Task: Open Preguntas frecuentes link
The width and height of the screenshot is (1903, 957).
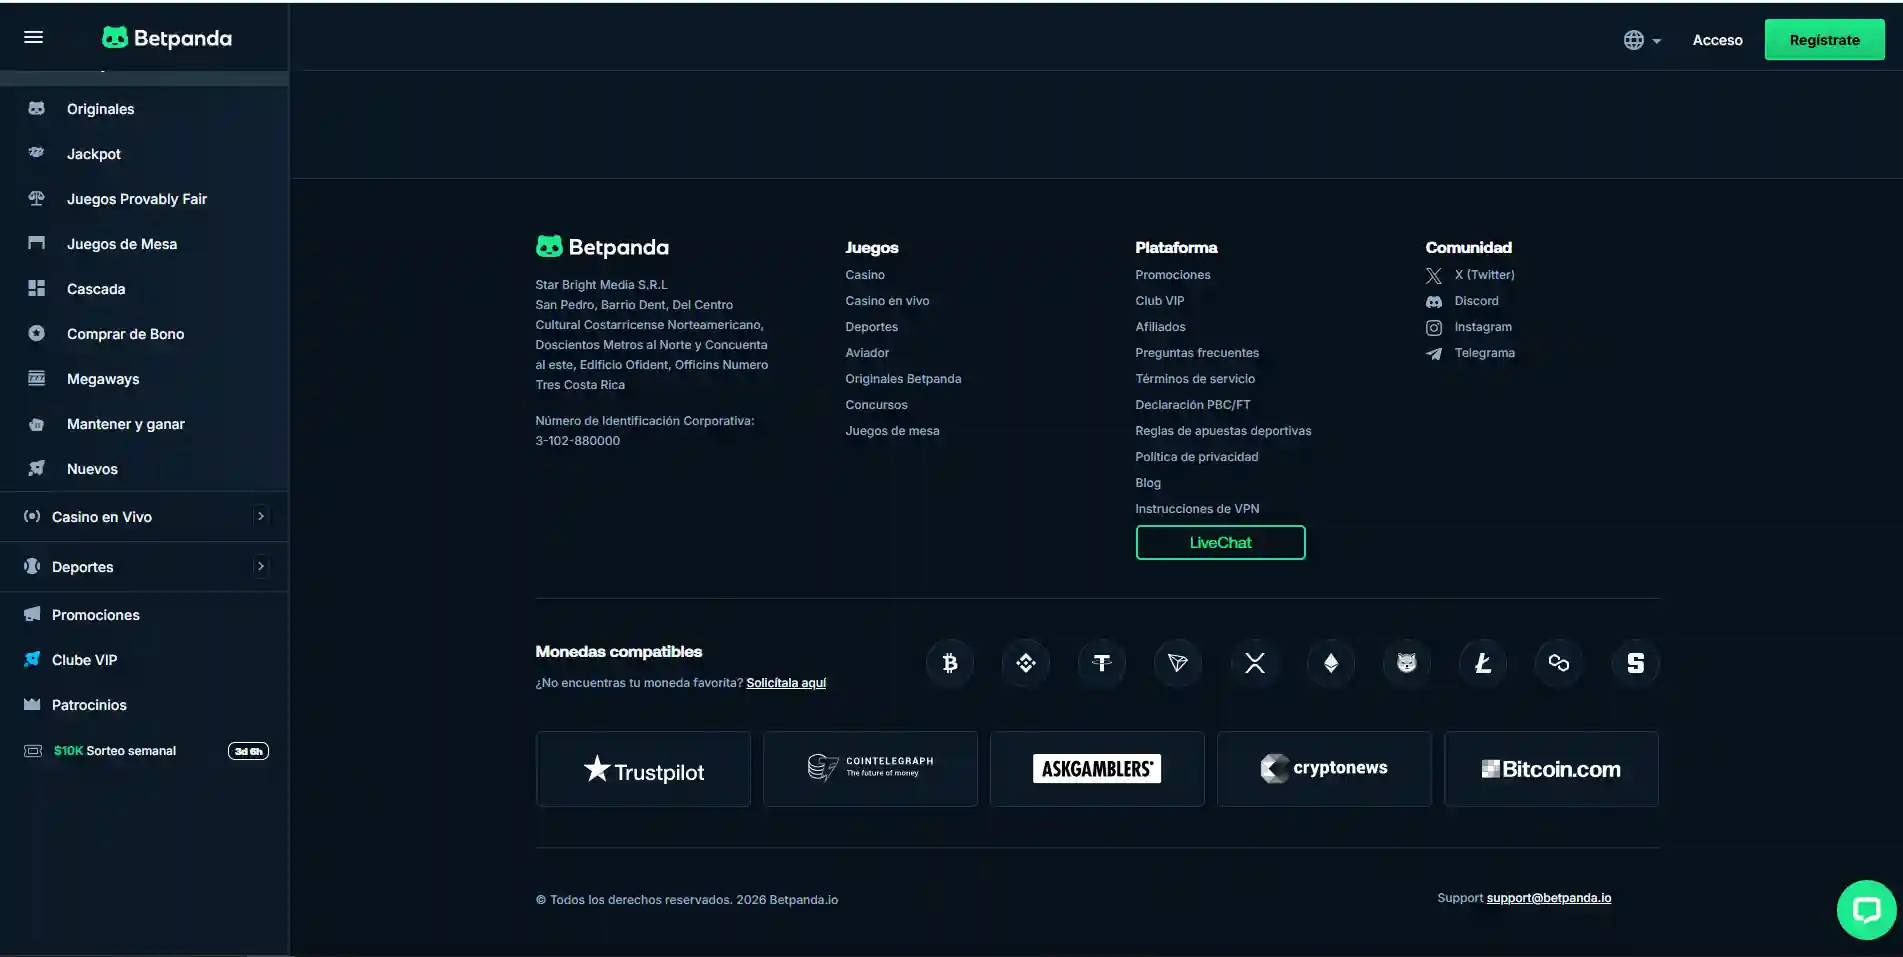Action: pos(1197,353)
